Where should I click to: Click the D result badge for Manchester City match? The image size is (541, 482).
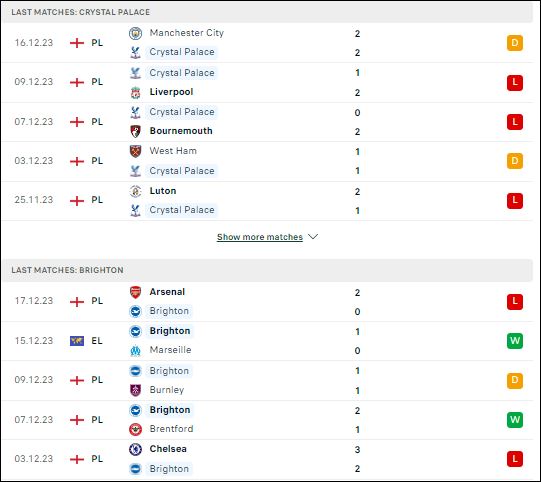coord(515,43)
